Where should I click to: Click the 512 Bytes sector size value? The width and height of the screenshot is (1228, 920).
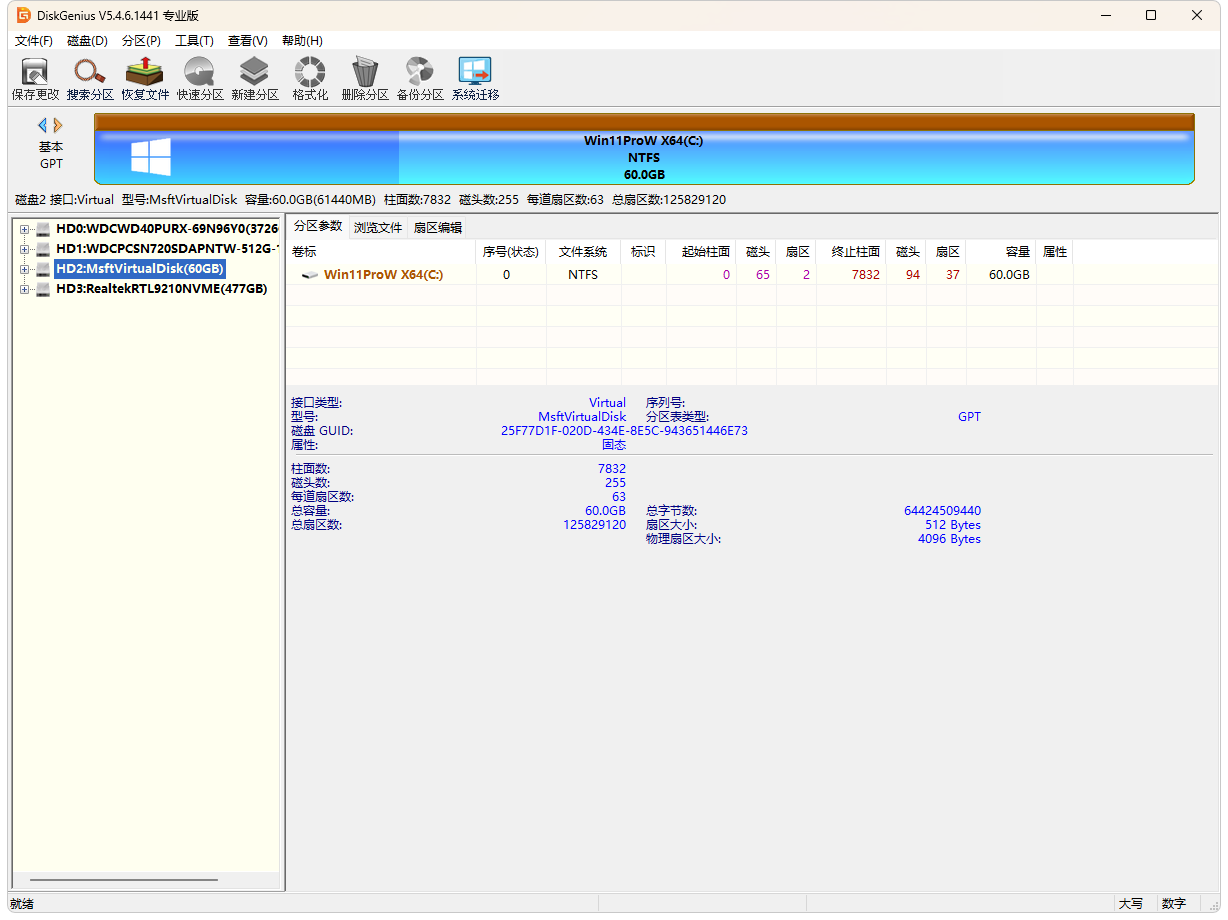[953, 525]
